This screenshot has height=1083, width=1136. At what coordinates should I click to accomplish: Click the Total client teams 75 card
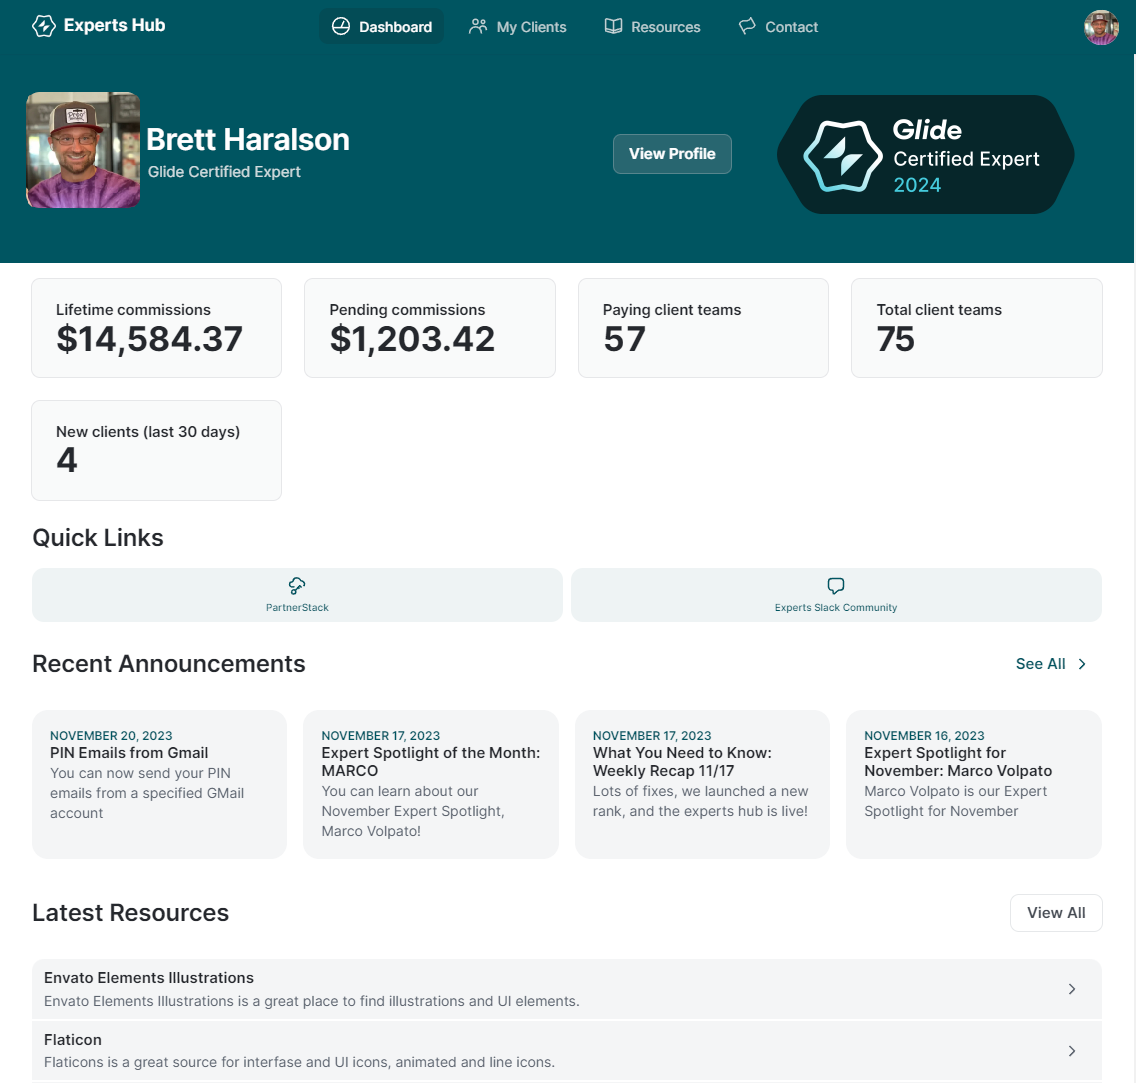pyautogui.click(x=977, y=328)
